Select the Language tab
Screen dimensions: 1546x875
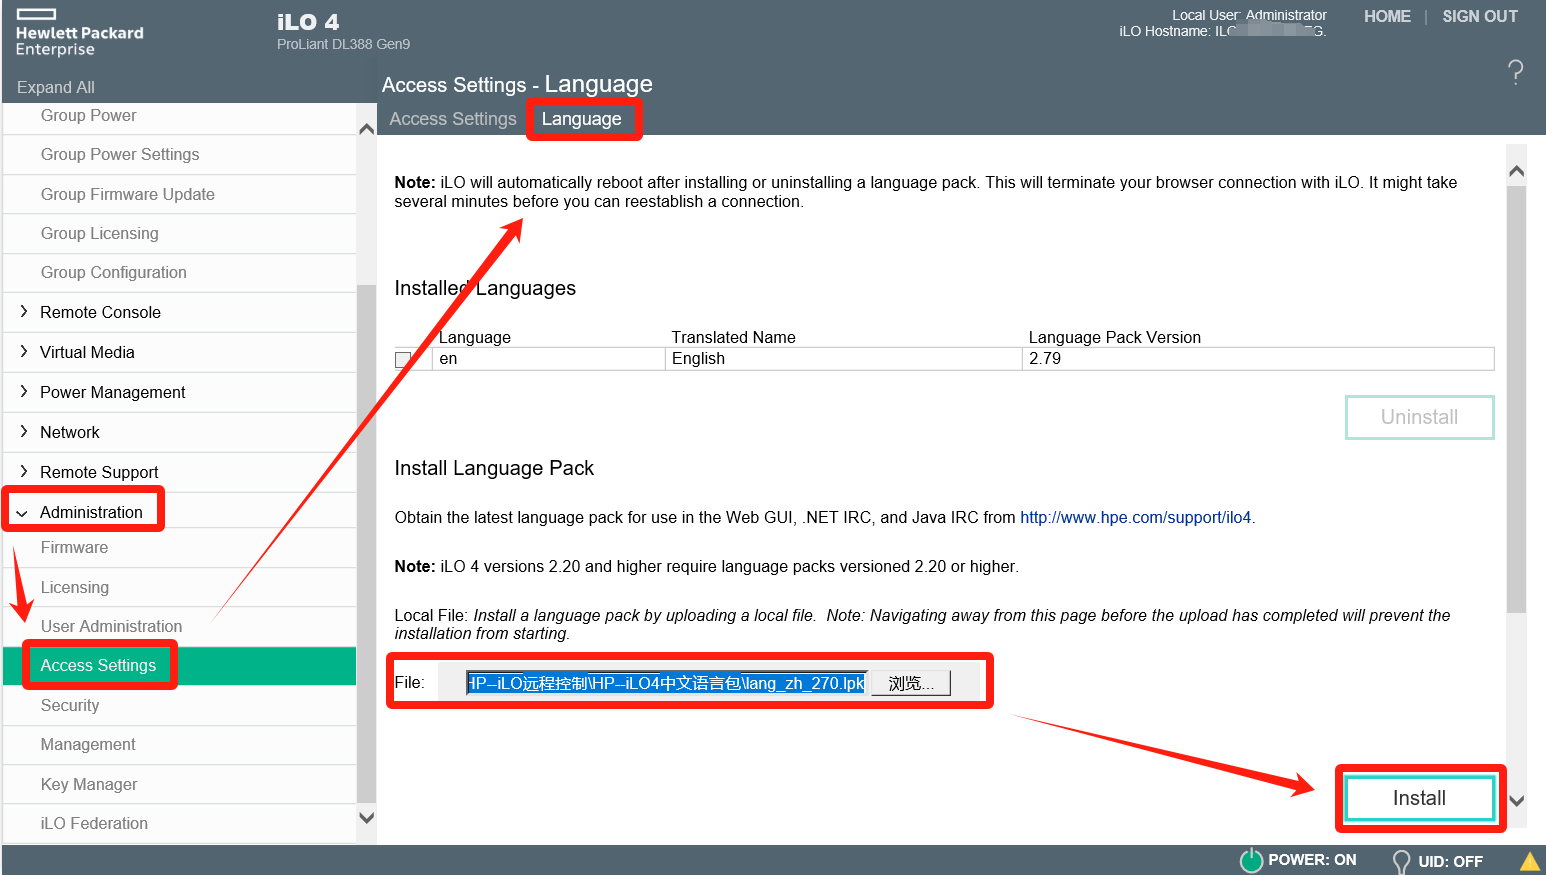coord(581,119)
